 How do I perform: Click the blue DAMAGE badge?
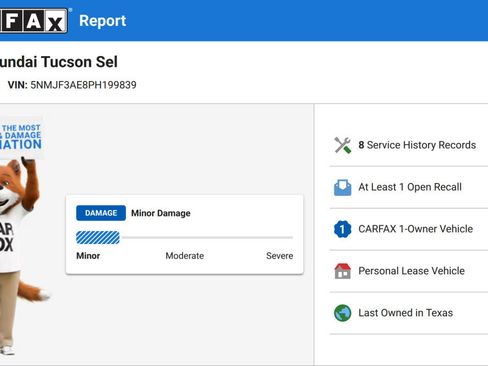coord(101,213)
